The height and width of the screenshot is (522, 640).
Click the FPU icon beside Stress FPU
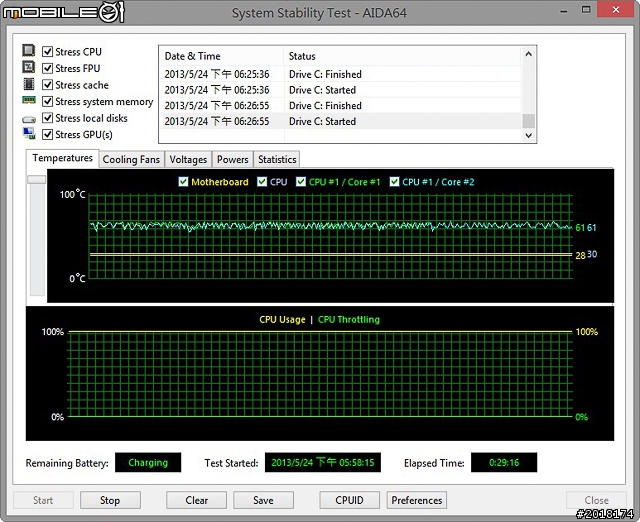tap(29, 67)
